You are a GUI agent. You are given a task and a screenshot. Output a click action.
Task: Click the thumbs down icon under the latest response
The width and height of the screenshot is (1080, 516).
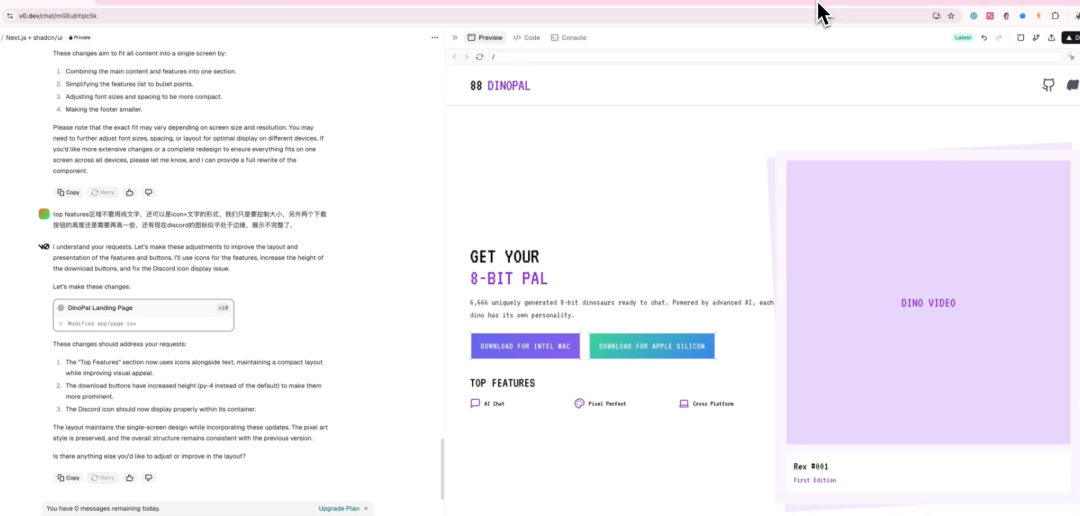click(148, 478)
